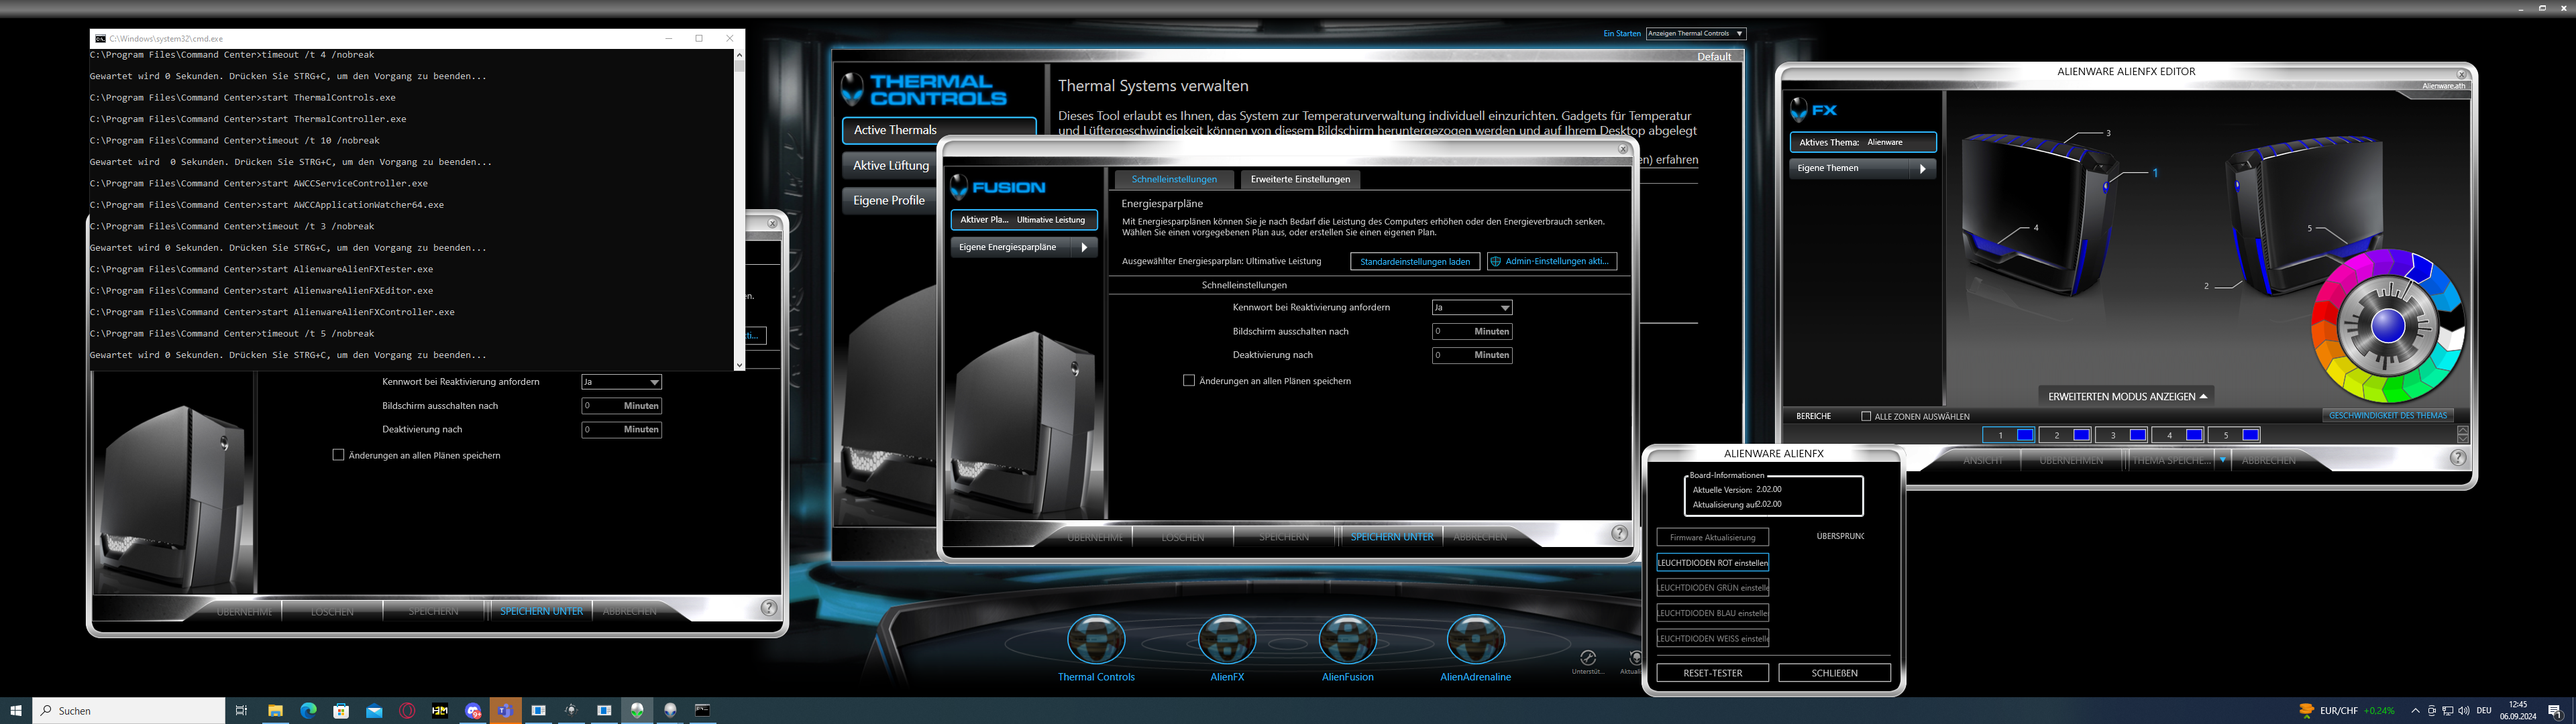Switch to cmd.exe from the taskbar
Viewport: 2576px width, 724px height.
click(703, 710)
